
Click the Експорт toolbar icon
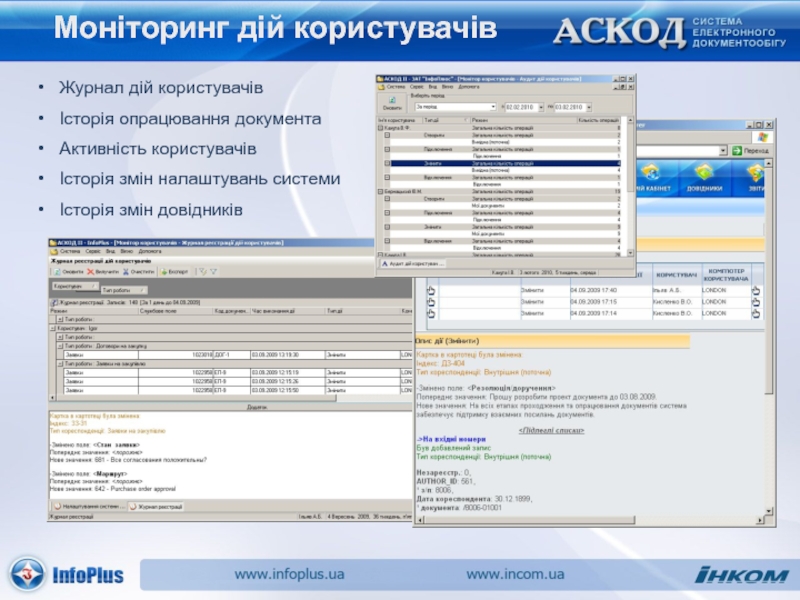(x=164, y=272)
